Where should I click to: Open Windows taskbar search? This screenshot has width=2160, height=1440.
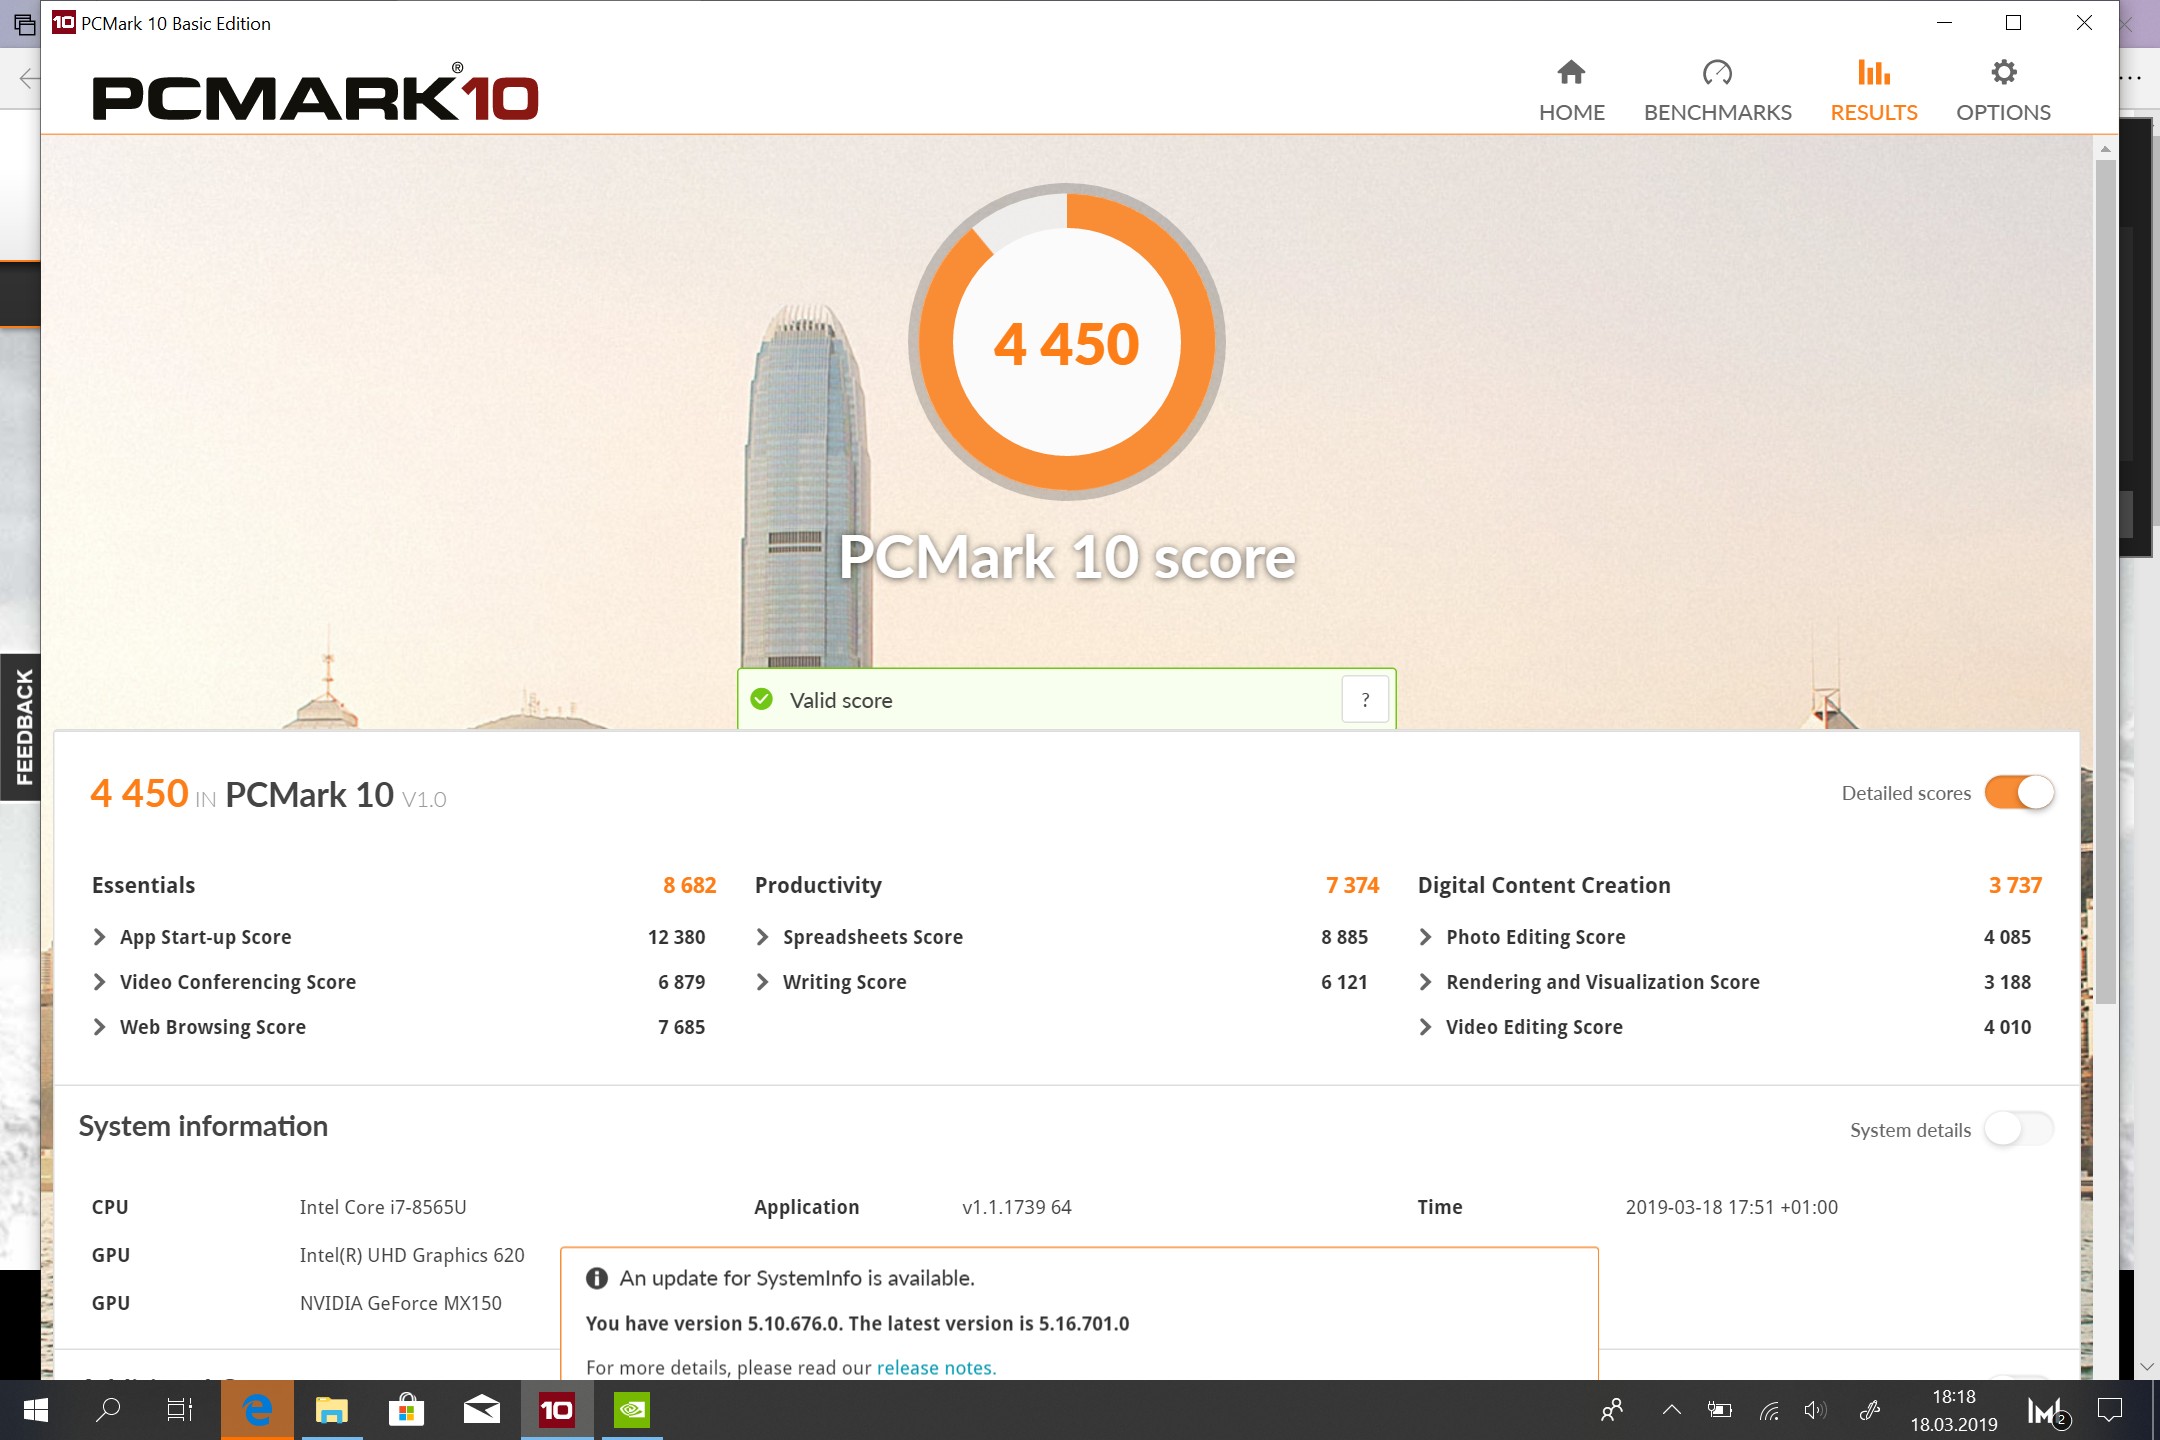[x=108, y=1410]
